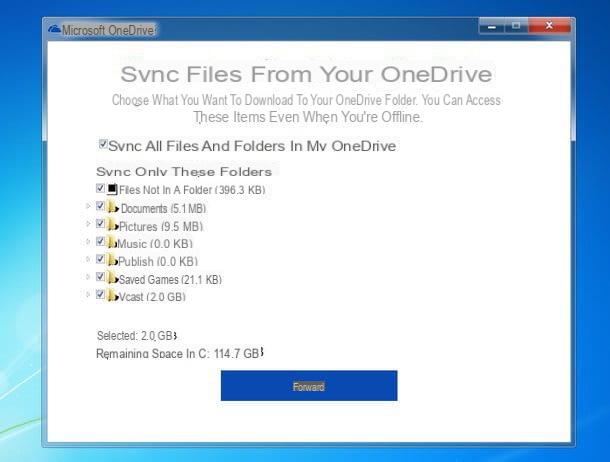Select the 'Documents (5.1 MB)' label

[163, 209]
